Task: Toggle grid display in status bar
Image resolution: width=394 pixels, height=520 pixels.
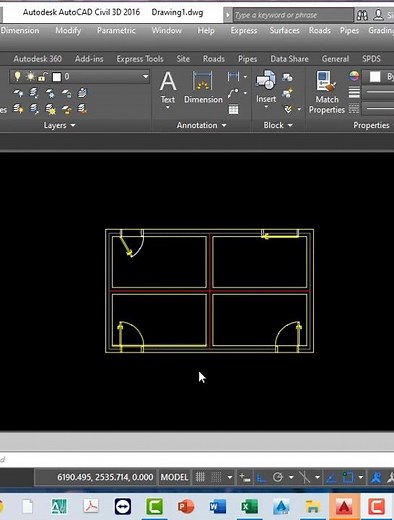Action: point(200,477)
